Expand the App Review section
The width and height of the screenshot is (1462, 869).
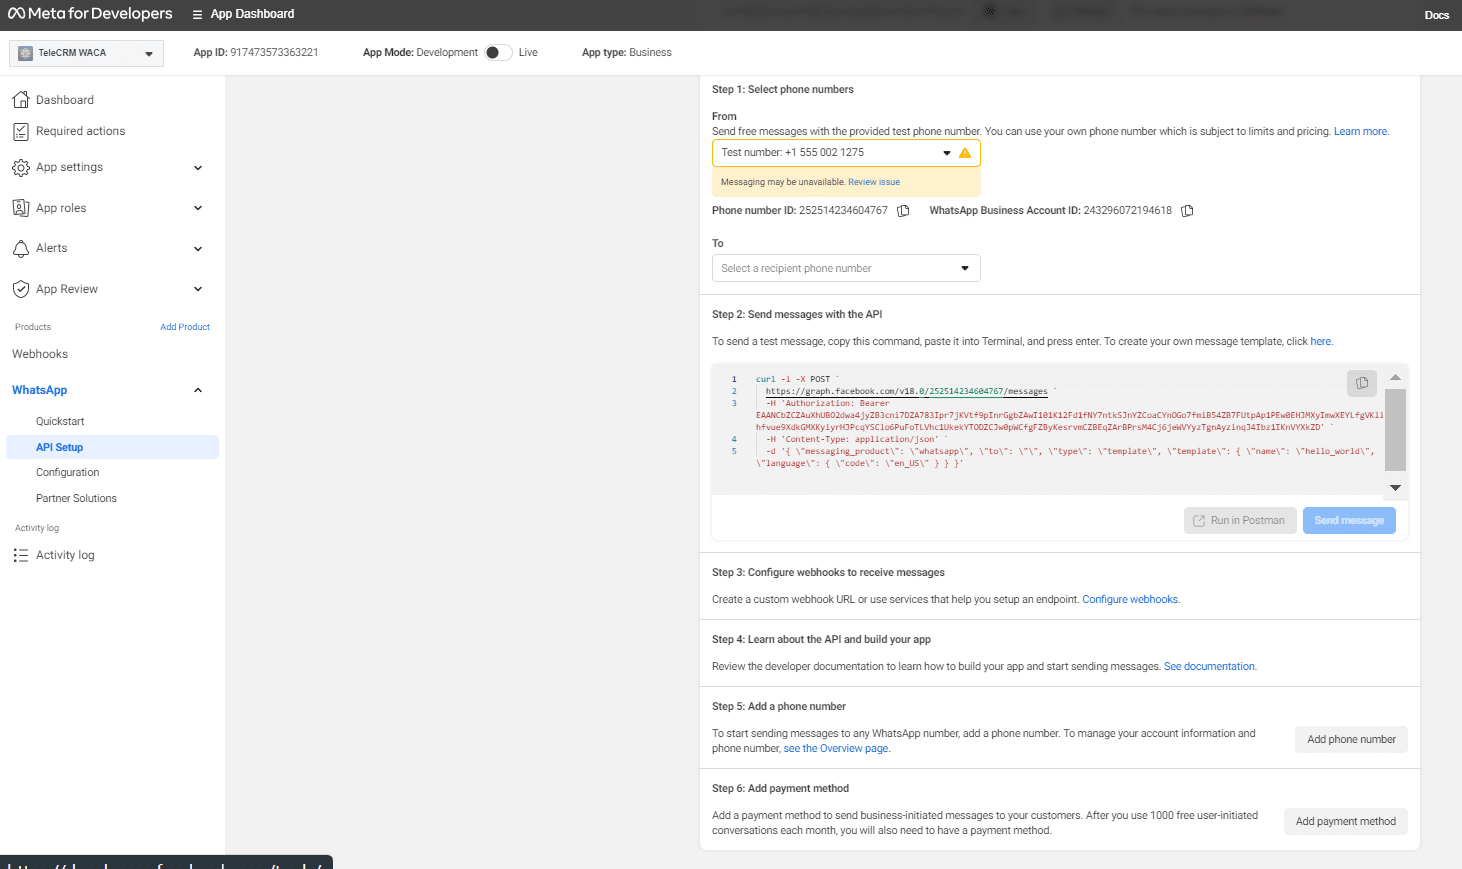click(x=198, y=289)
